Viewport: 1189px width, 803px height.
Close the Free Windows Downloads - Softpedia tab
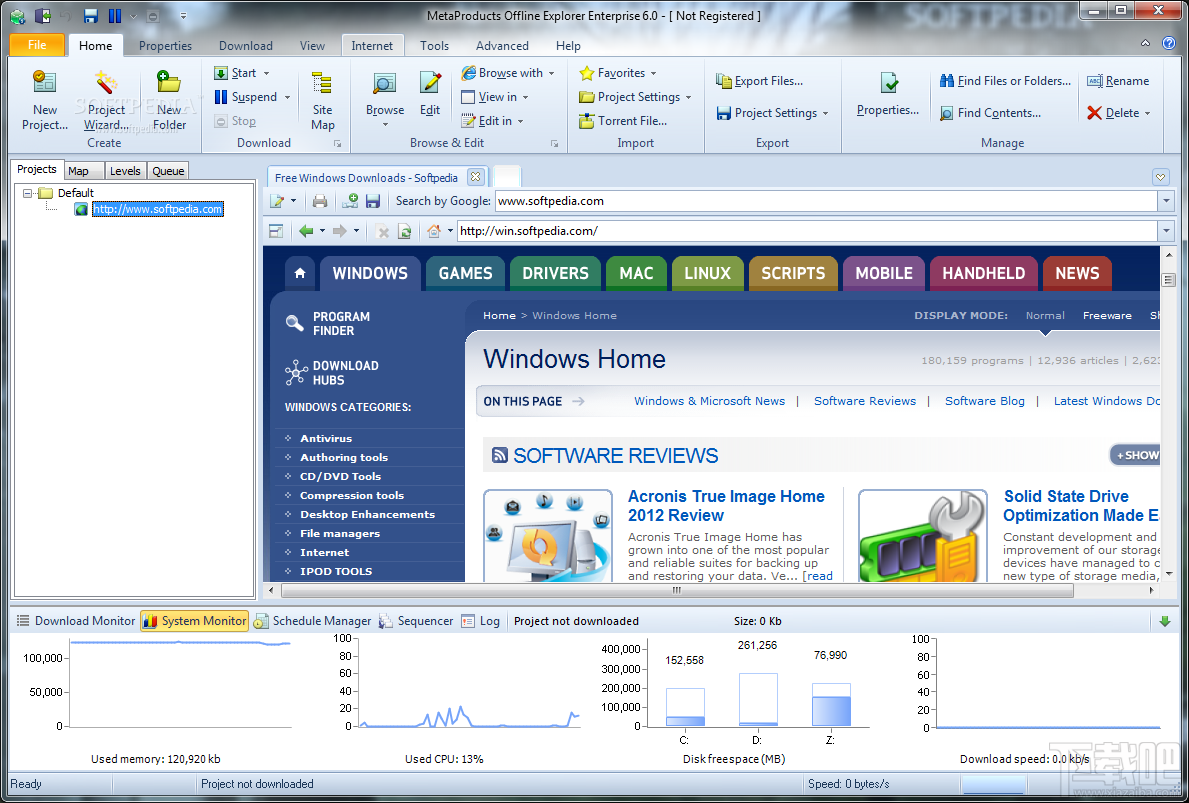(x=475, y=177)
